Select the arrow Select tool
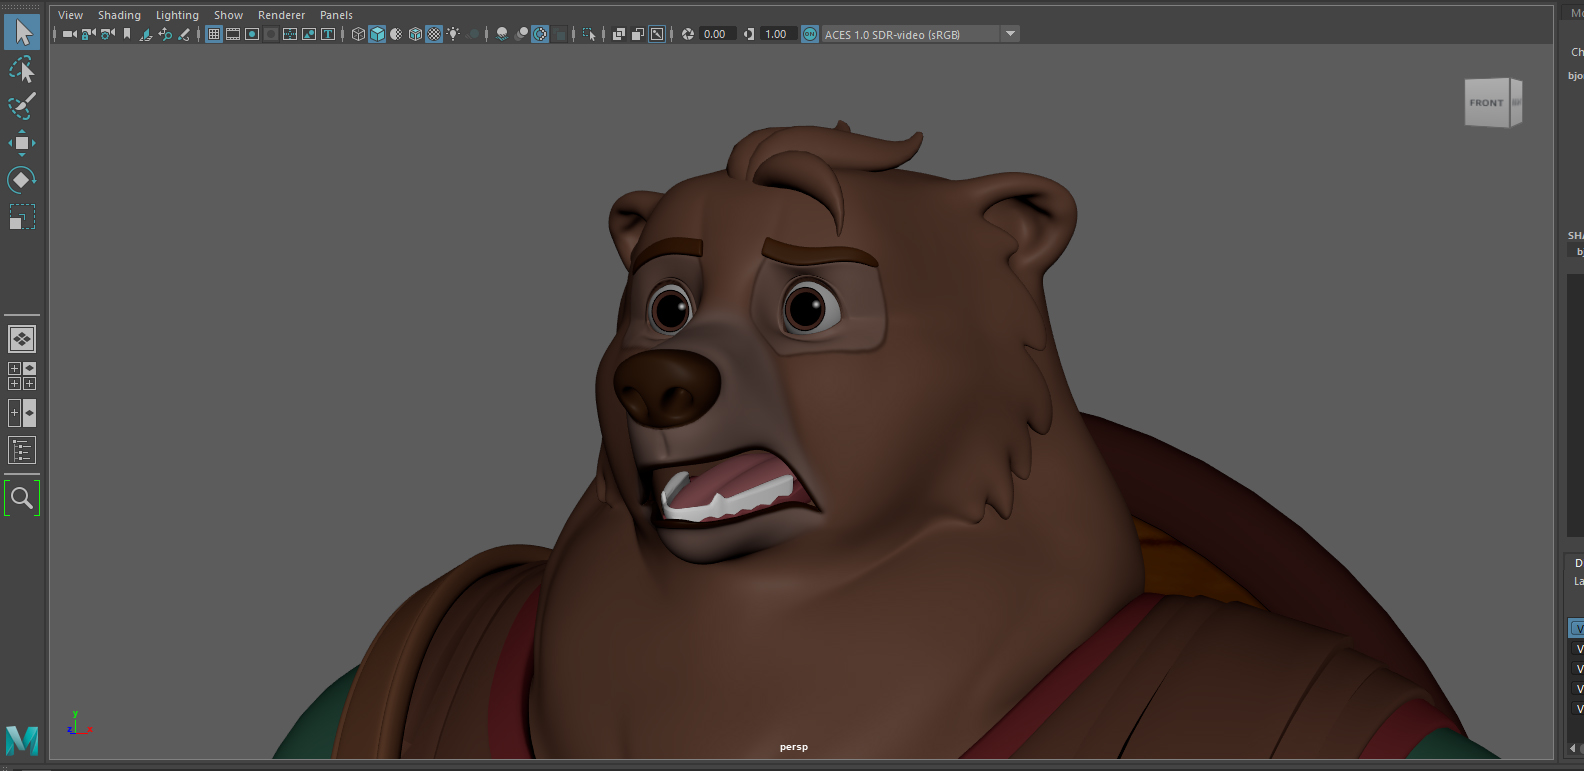This screenshot has width=1584, height=771. (22, 32)
